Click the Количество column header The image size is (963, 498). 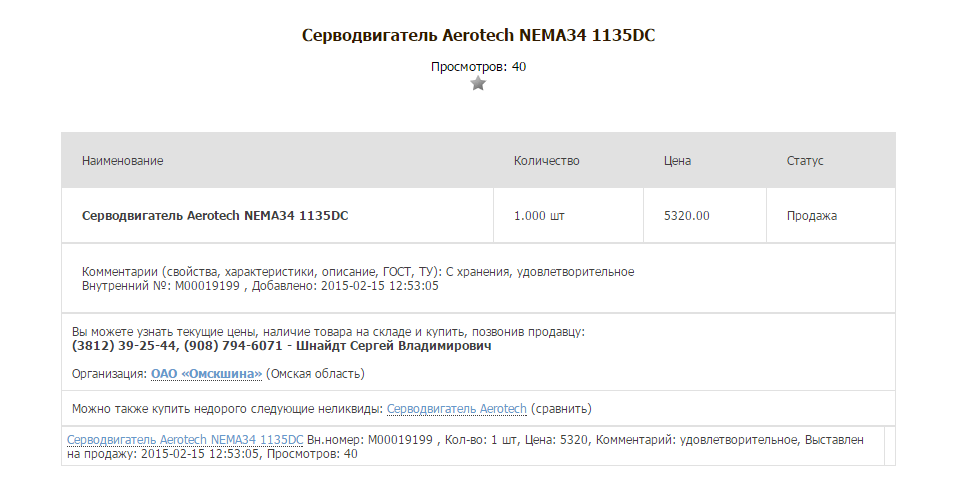coord(546,161)
